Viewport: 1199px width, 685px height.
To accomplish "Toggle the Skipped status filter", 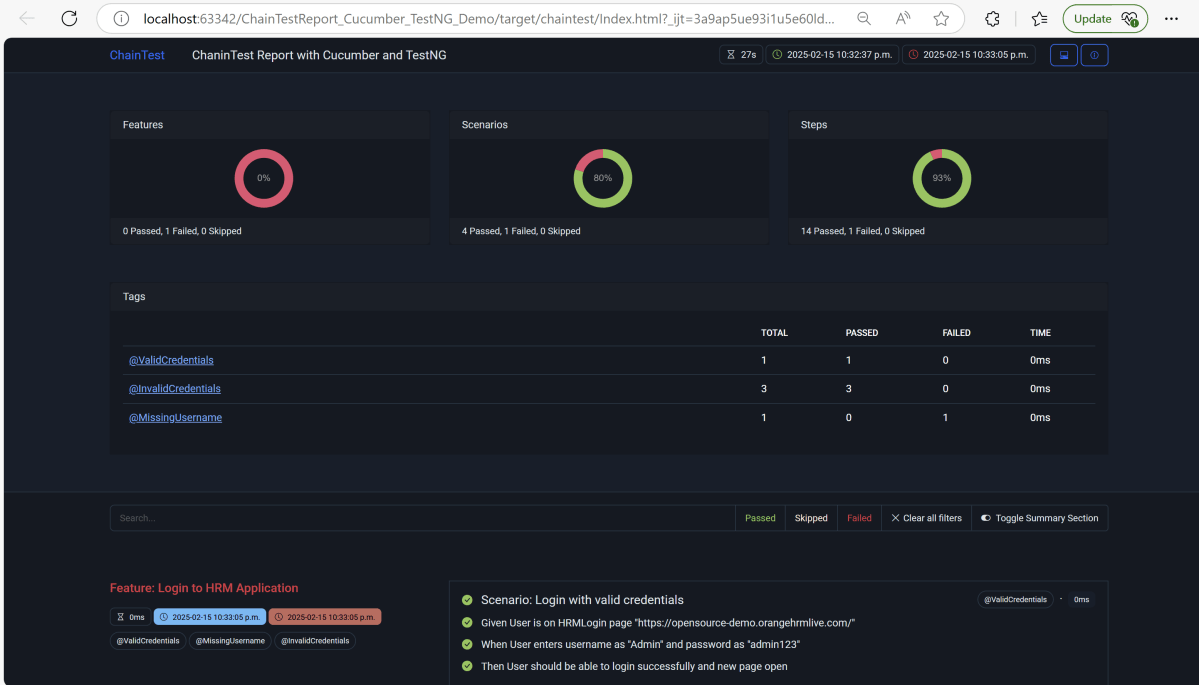I will [x=811, y=518].
